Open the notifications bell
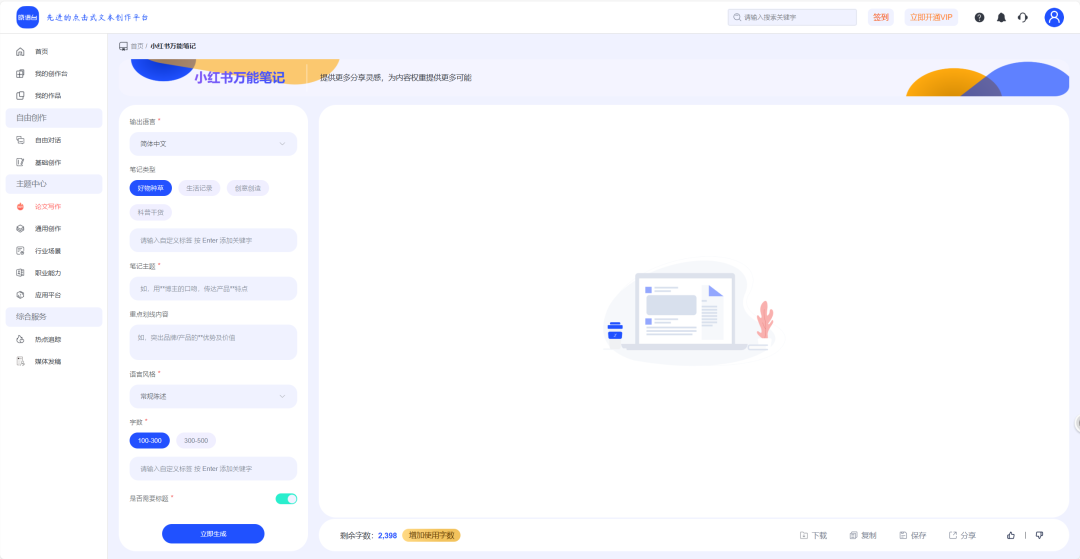Viewport: 1080px width, 559px height. [x=1001, y=17]
